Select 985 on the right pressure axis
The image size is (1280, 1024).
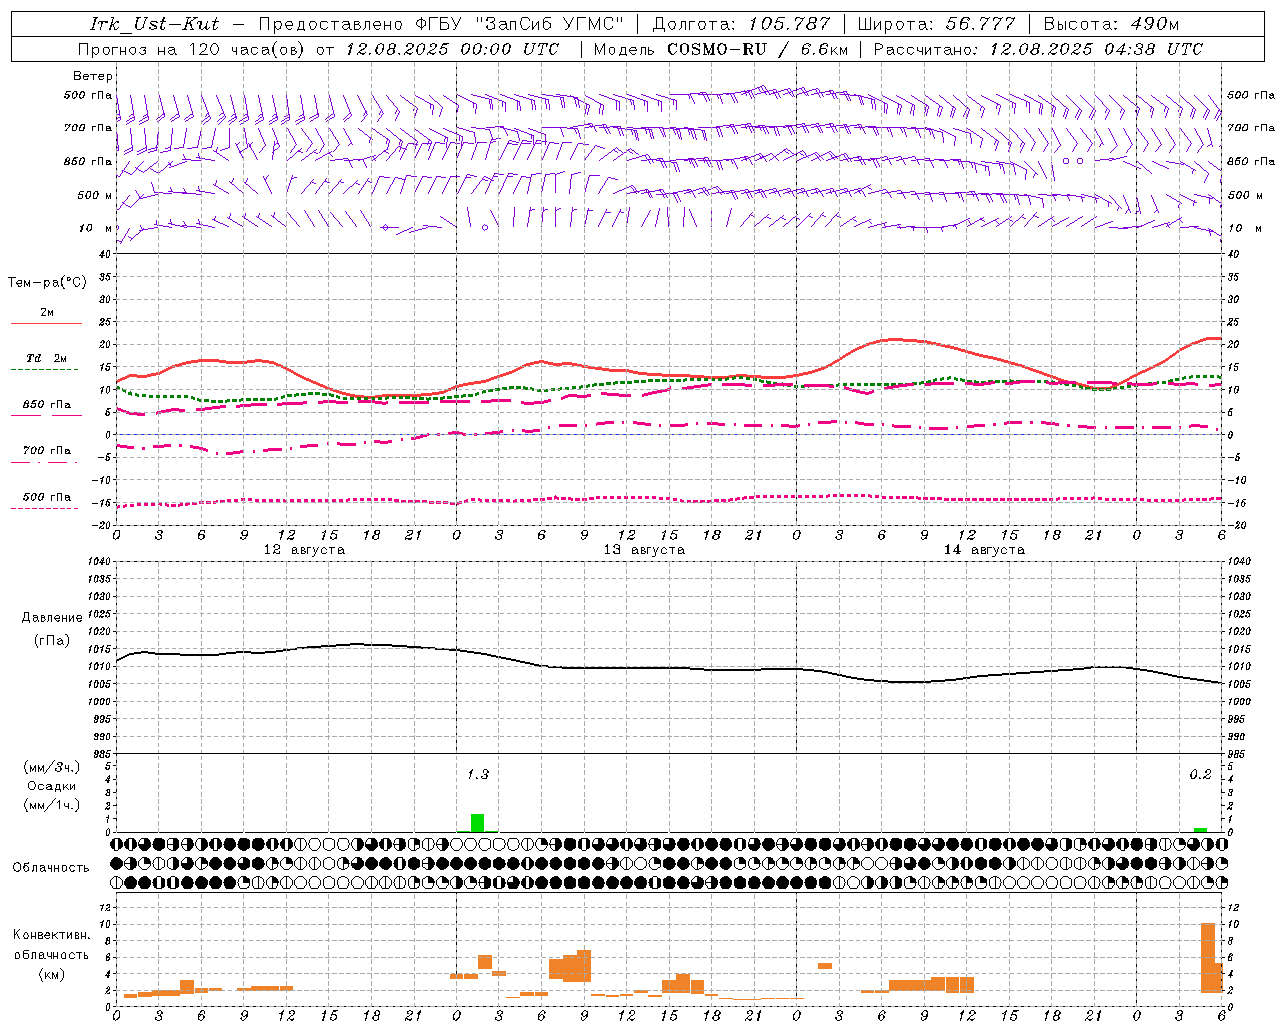tap(1238, 754)
